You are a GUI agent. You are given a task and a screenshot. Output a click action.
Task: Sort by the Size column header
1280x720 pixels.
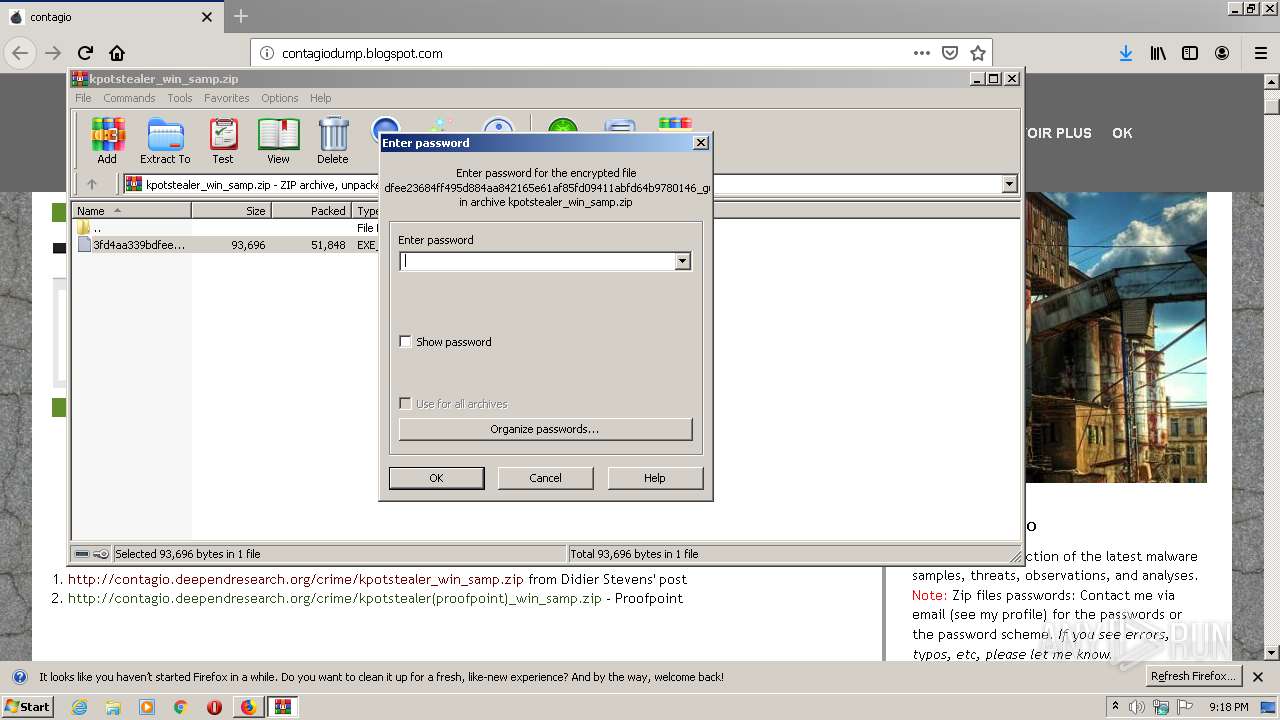[231, 211]
